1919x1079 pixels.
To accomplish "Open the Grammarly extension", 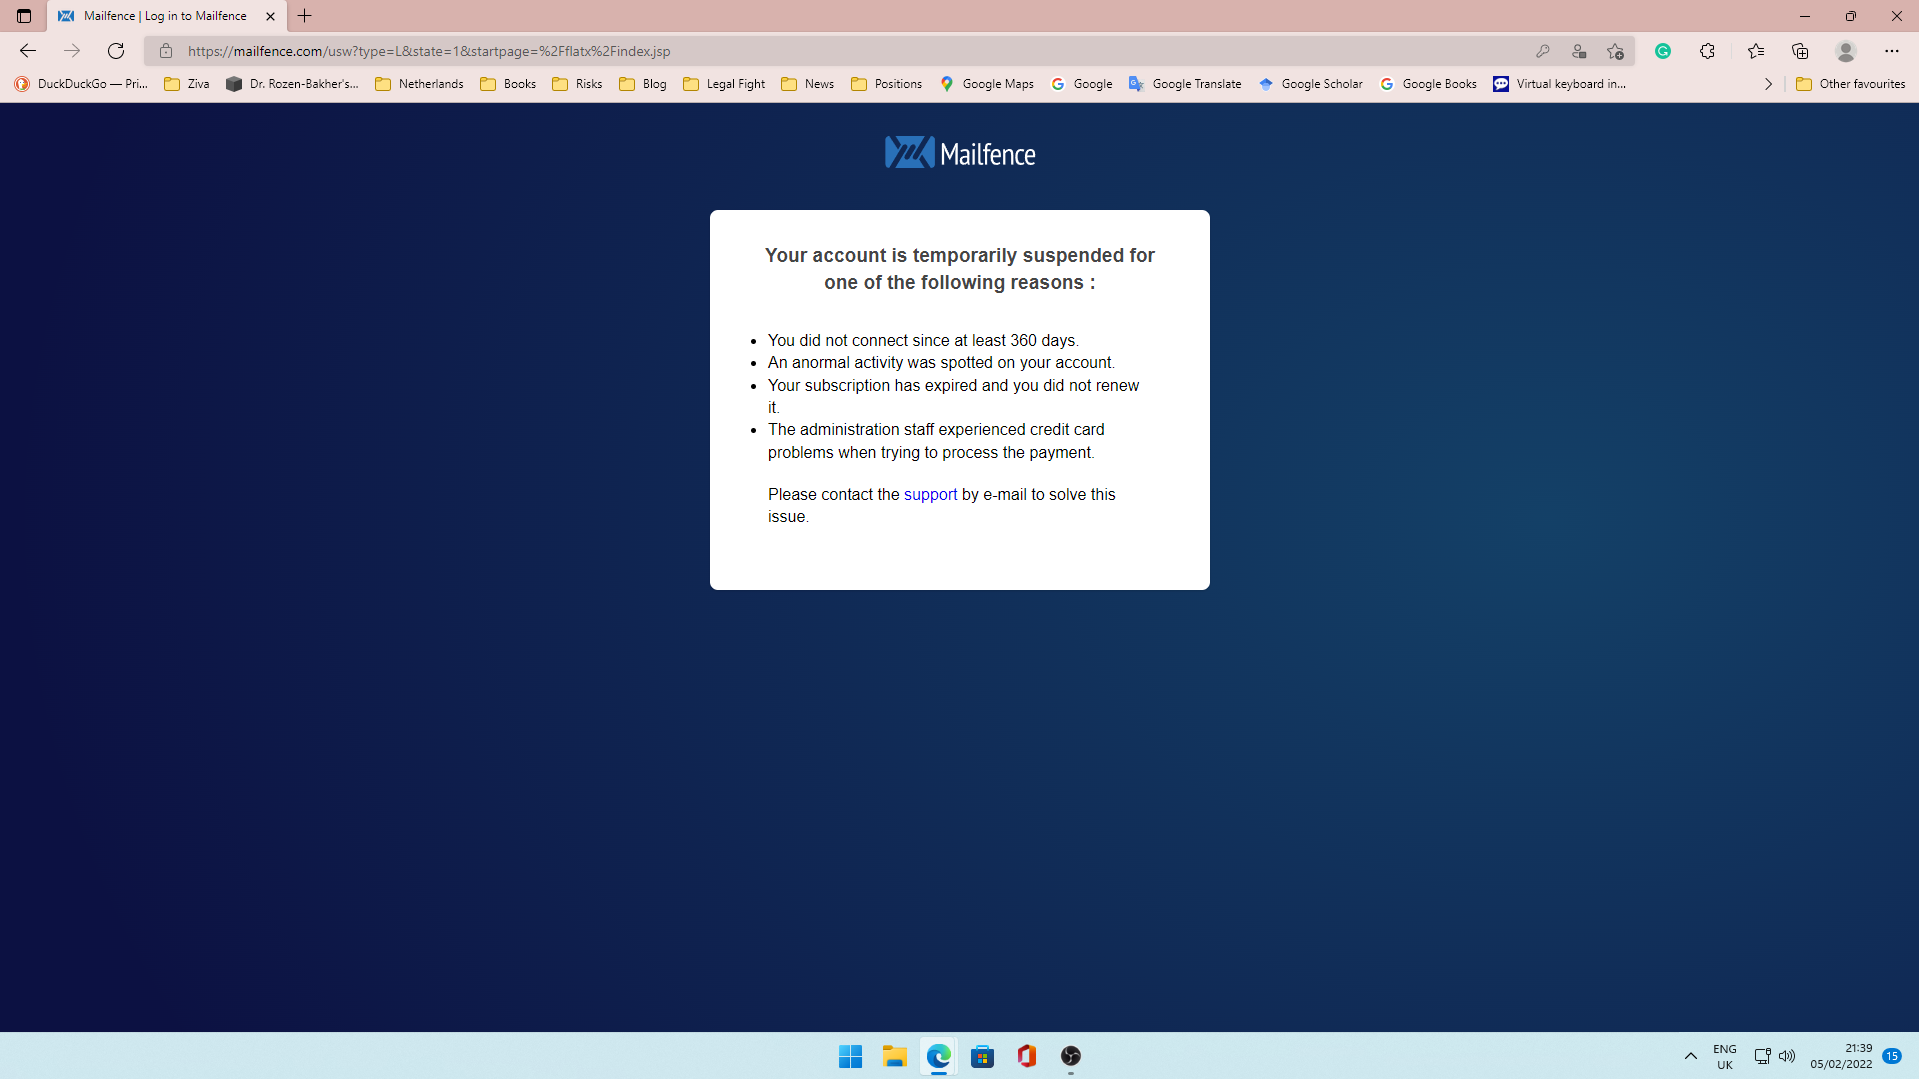I will coord(1663,51).
